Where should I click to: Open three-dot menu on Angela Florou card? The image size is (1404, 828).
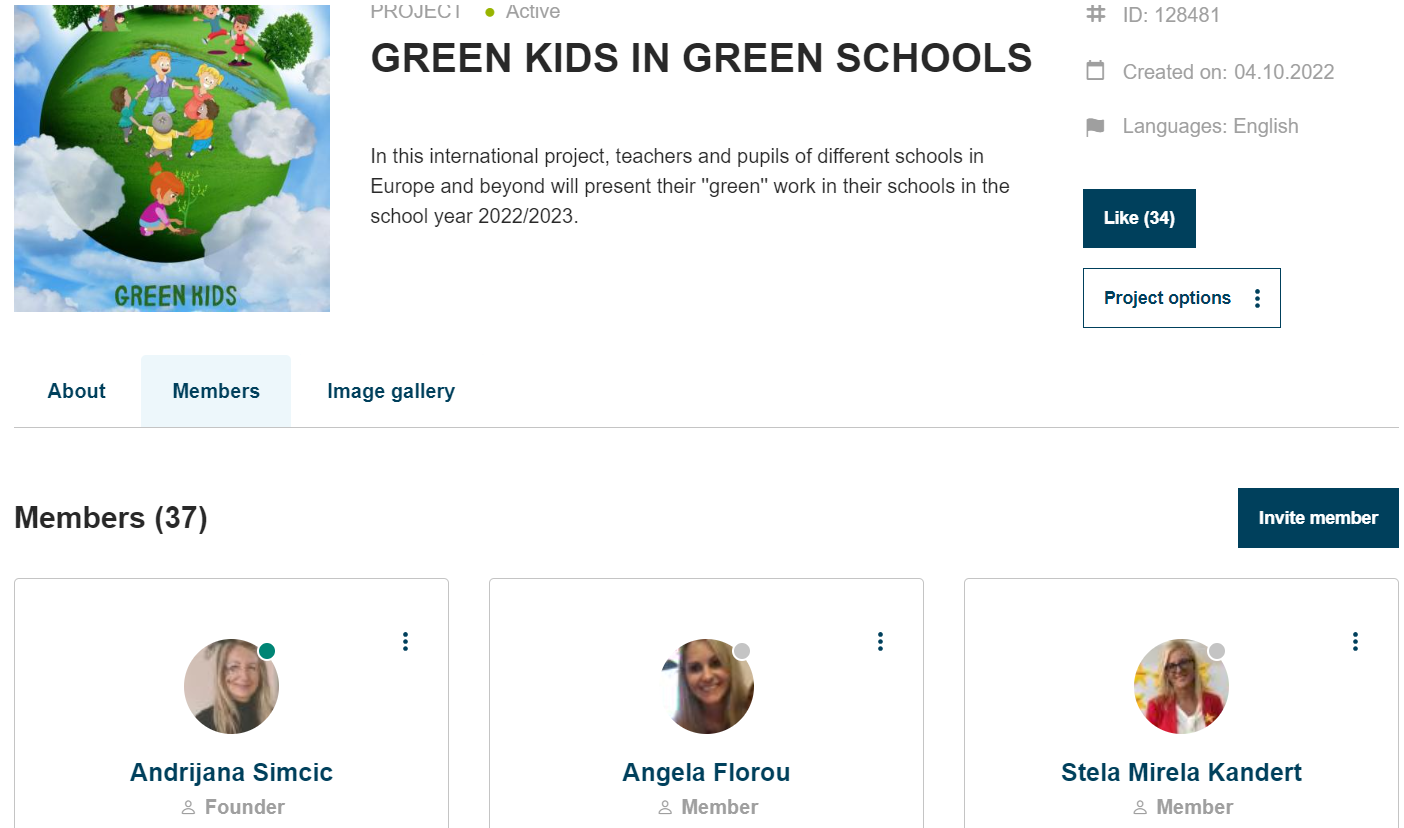pyautogui.click(x=880, y=641)
